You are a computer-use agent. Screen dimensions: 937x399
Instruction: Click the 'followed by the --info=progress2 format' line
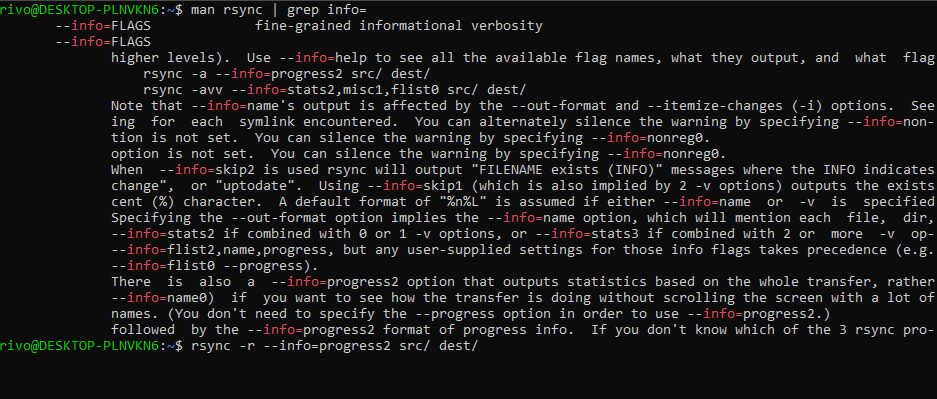click(x=523, y=330)
